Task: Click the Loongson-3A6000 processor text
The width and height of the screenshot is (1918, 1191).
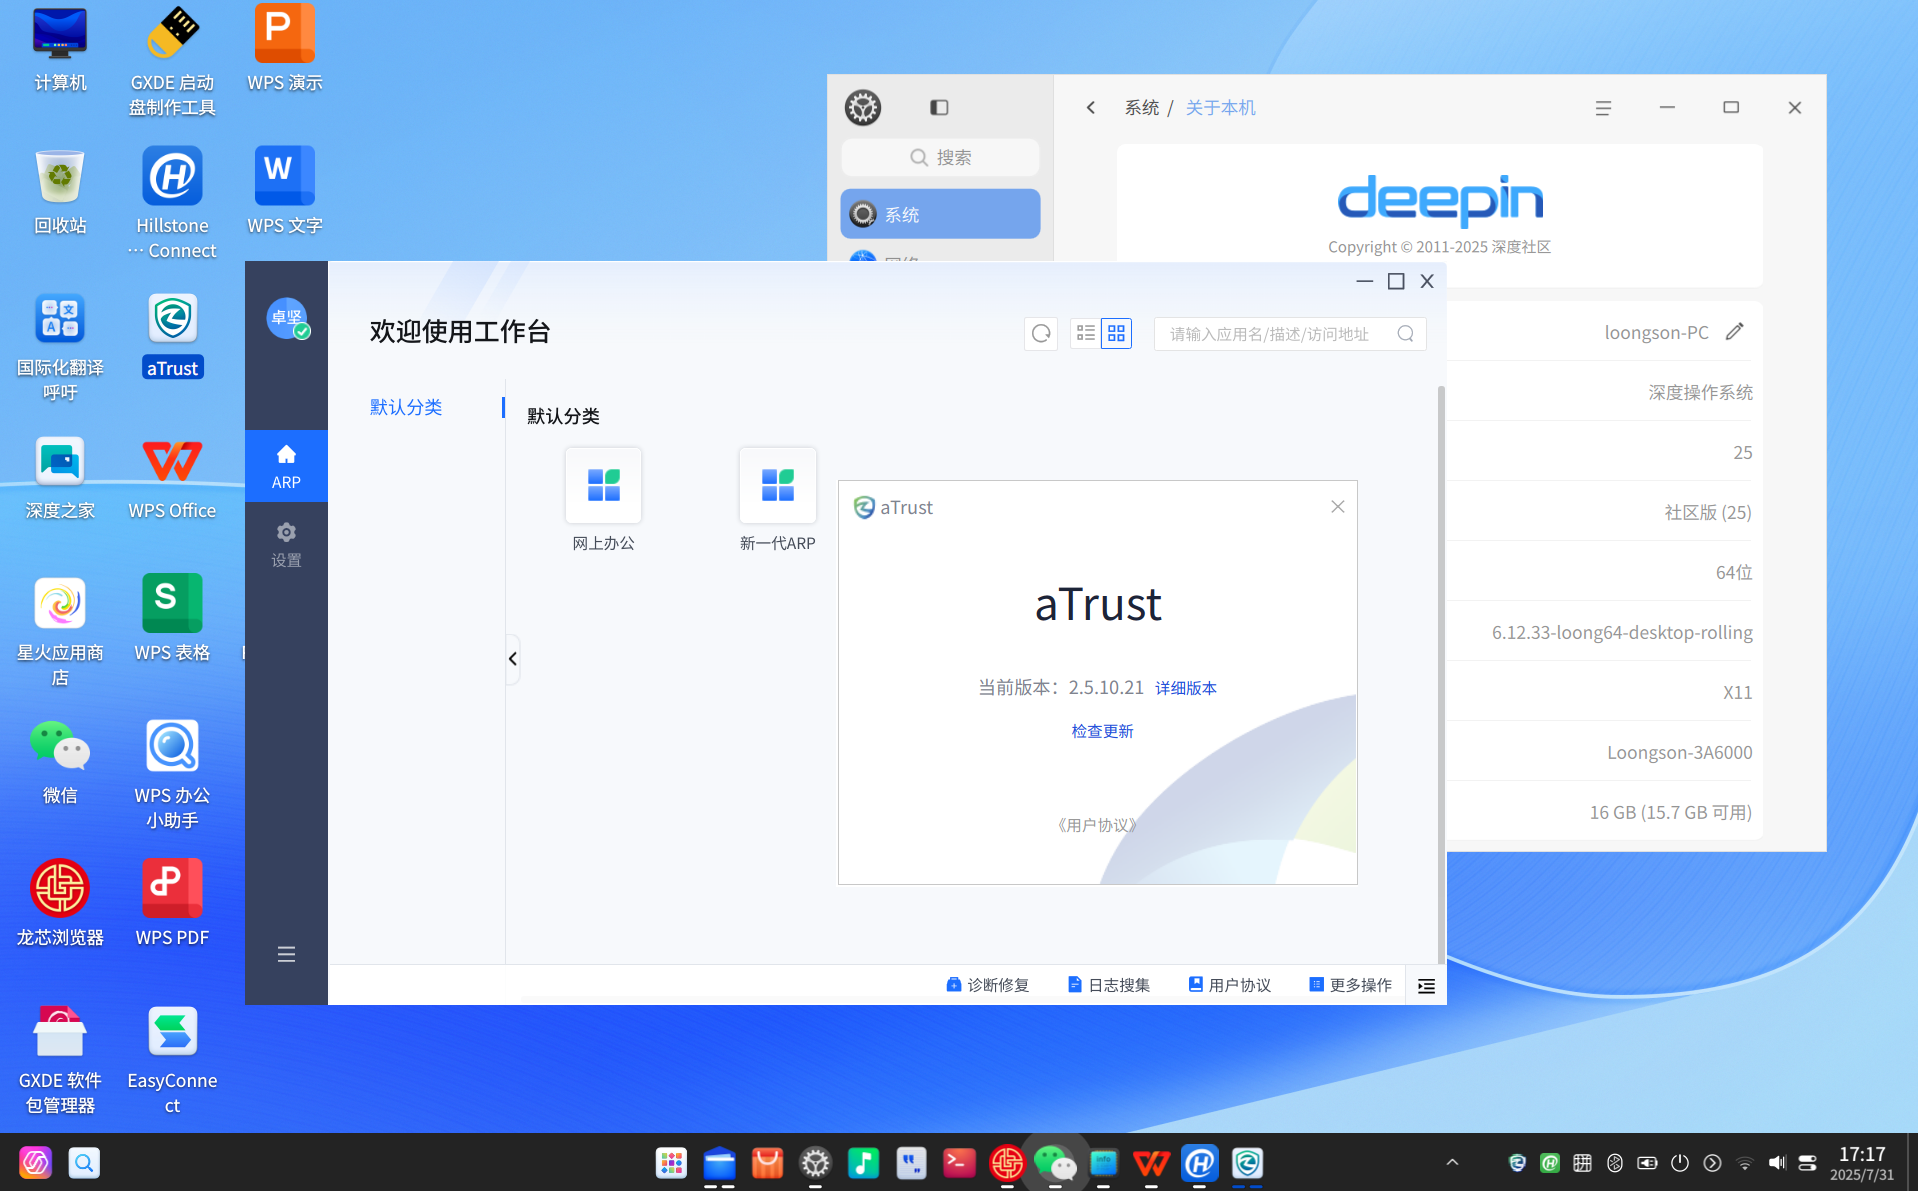Action: click(x=1680, y=752)
